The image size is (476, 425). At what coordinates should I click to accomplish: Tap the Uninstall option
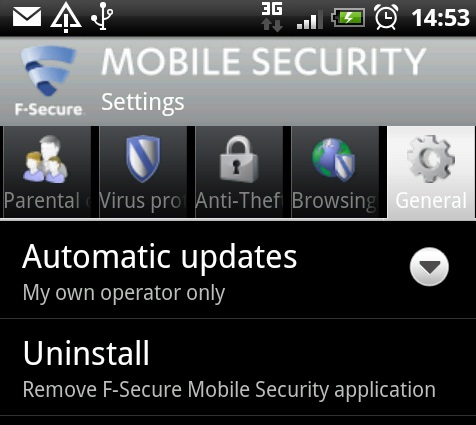pyautogui.click(x=238, y=367)
